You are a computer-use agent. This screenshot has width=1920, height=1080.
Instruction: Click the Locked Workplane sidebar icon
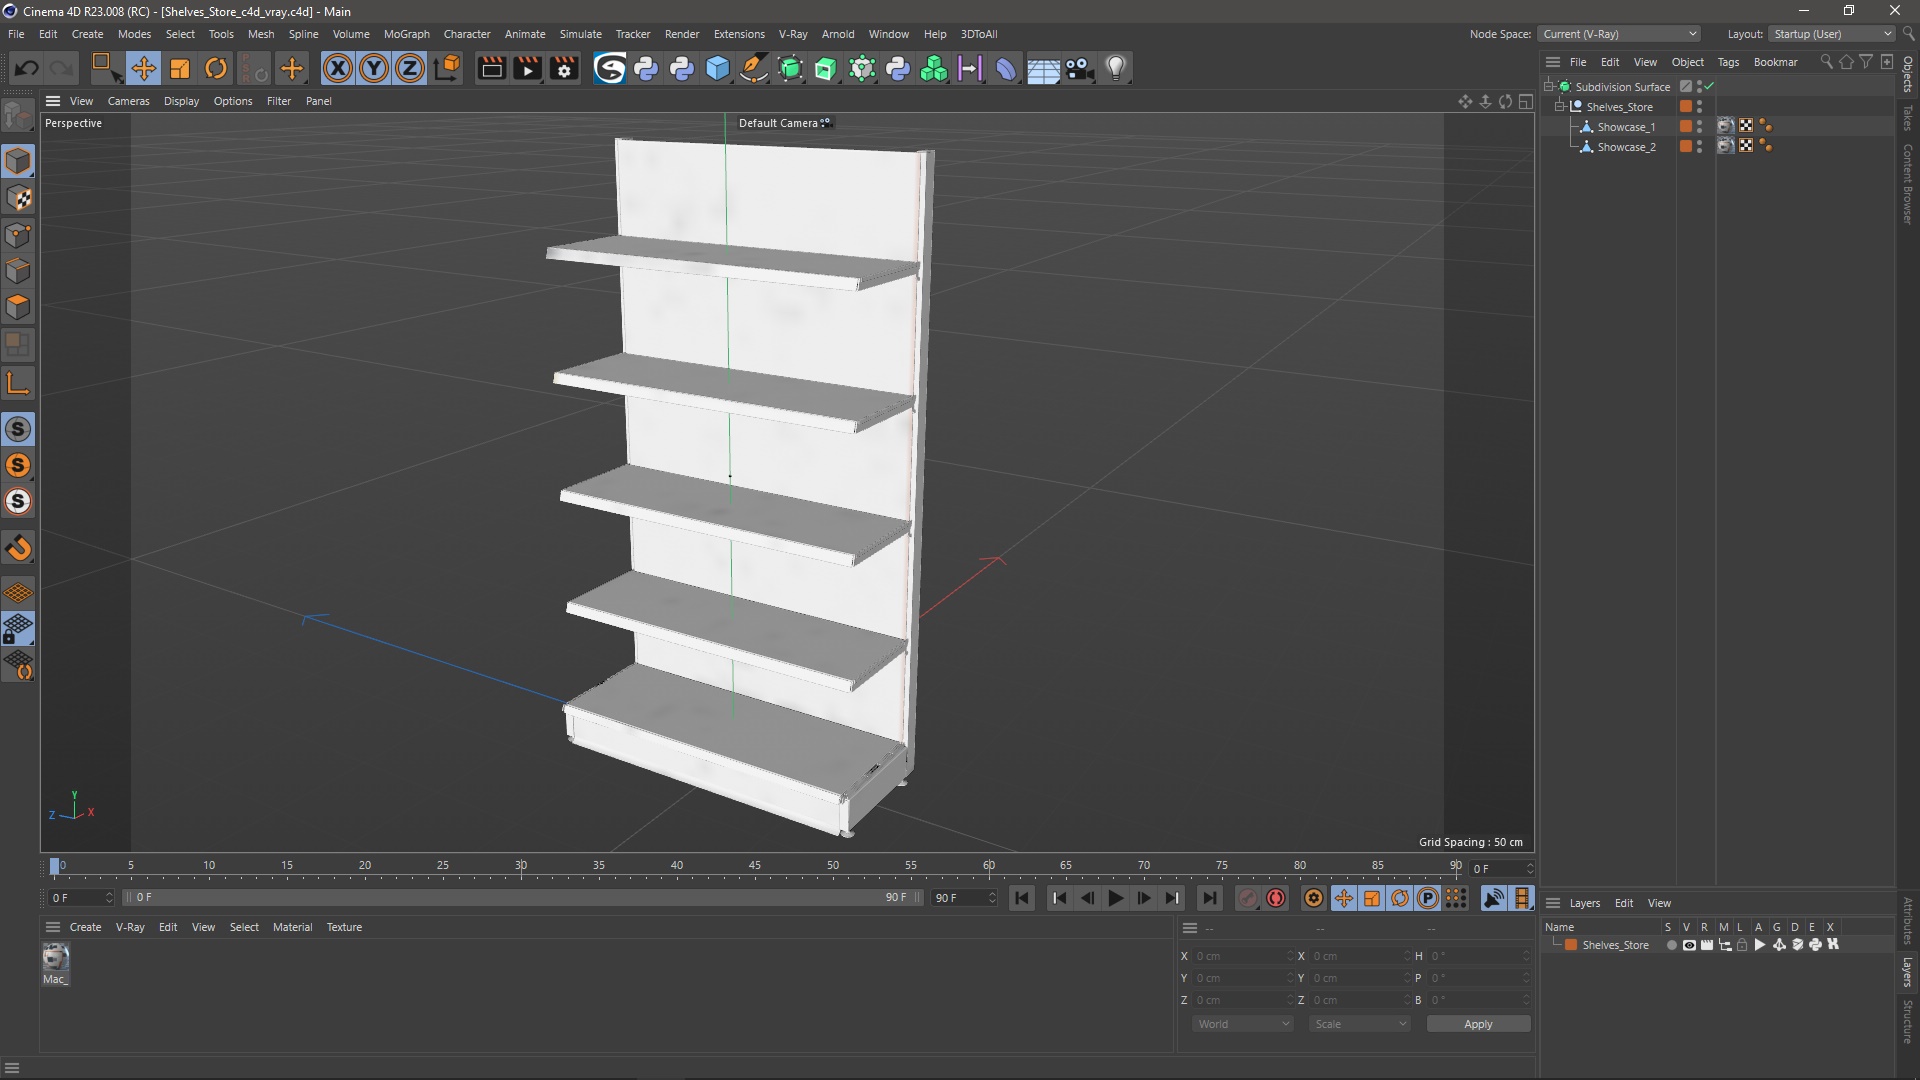(x=18, y=629)
